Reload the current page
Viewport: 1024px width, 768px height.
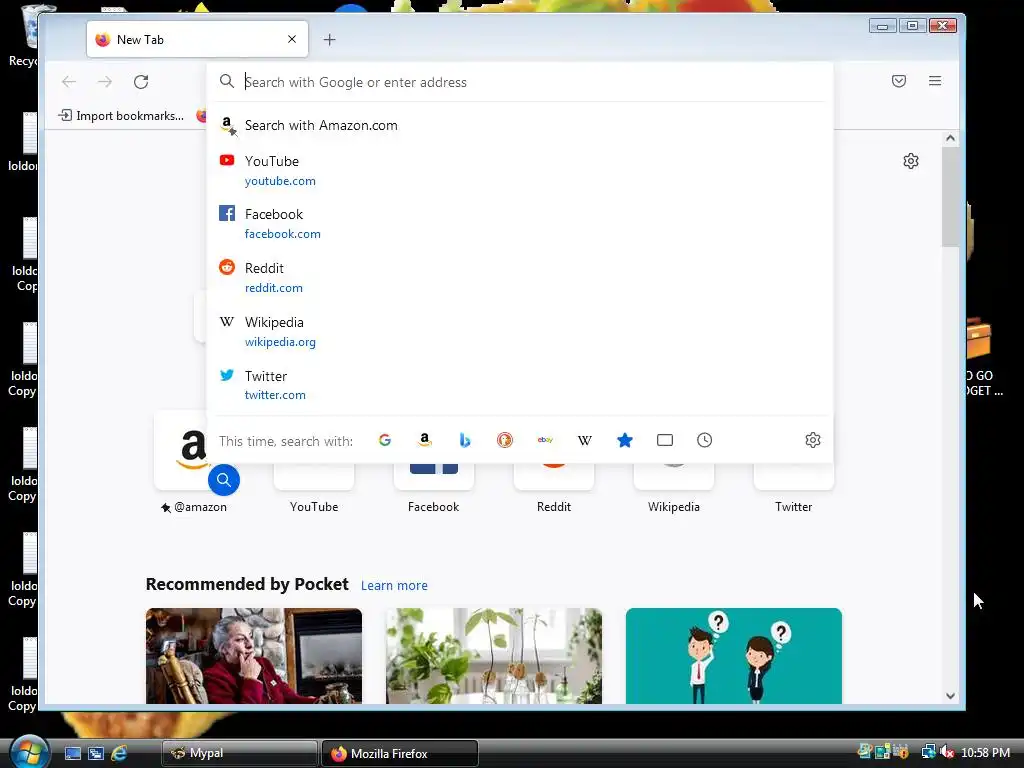pyautogui.click(x=141, y=82)
